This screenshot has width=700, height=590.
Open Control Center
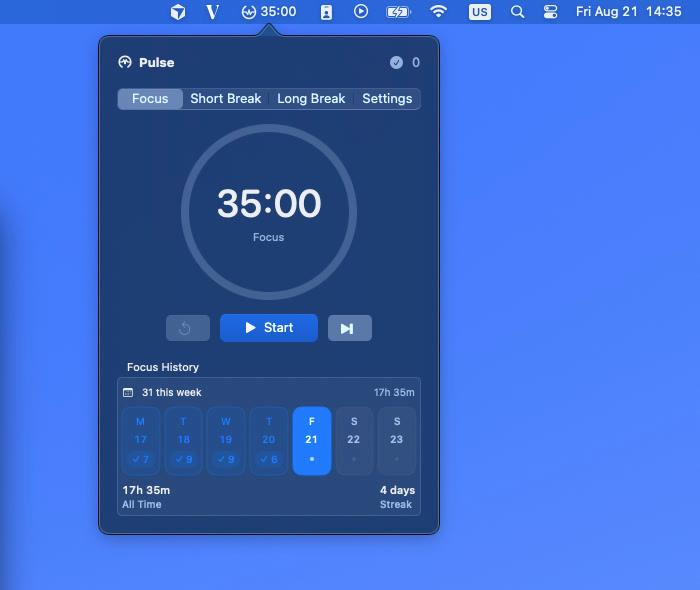(550, 12)
